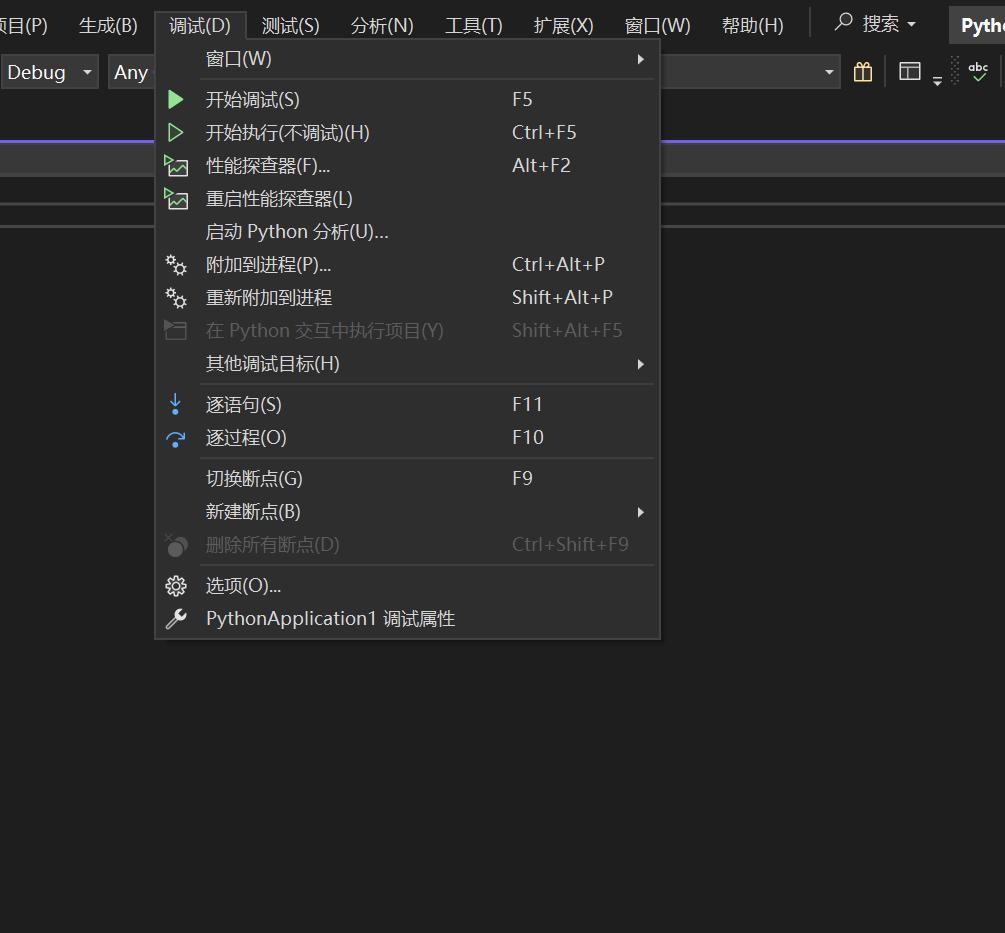
Task: Click the wrench icon for PythonApplication1 debug properties
Action: click(x=176, y=618)
